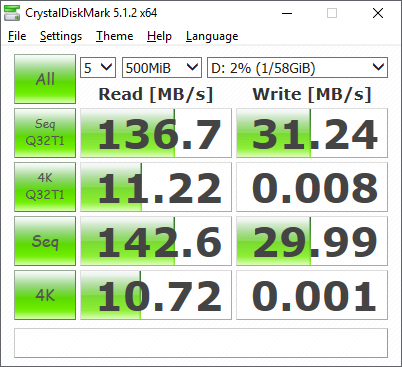
Task: Open the Theme menu
Action: point(115,36)
